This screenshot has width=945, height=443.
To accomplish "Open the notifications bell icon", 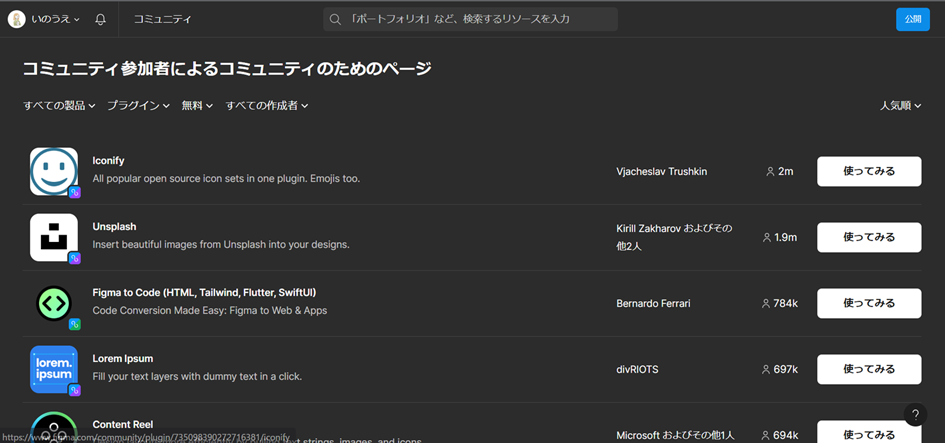I will click(x=101, y=19).
